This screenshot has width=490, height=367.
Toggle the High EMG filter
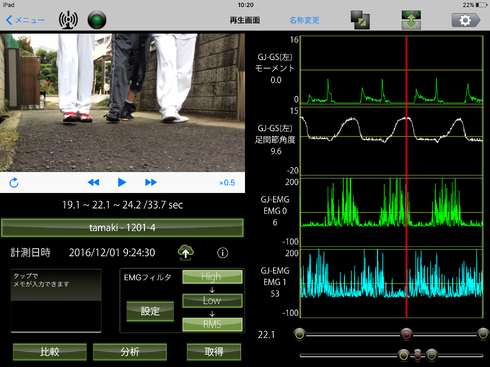pyautogui.click(x=212, y=277)
